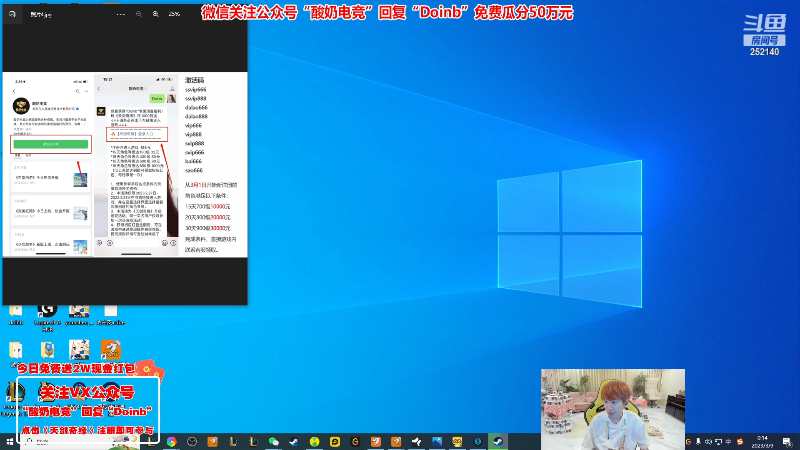This screenshot has width=800, height=450.
Task: Open the yellow owl taskbar icon
Action: [457, 442]
